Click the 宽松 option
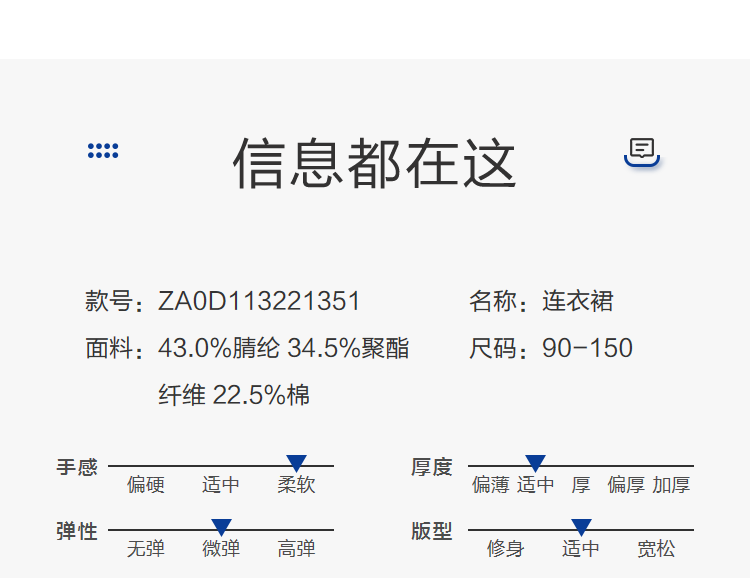Image resolution: width=750 pixels, height=578 pixels. click(x=656, y=549)
